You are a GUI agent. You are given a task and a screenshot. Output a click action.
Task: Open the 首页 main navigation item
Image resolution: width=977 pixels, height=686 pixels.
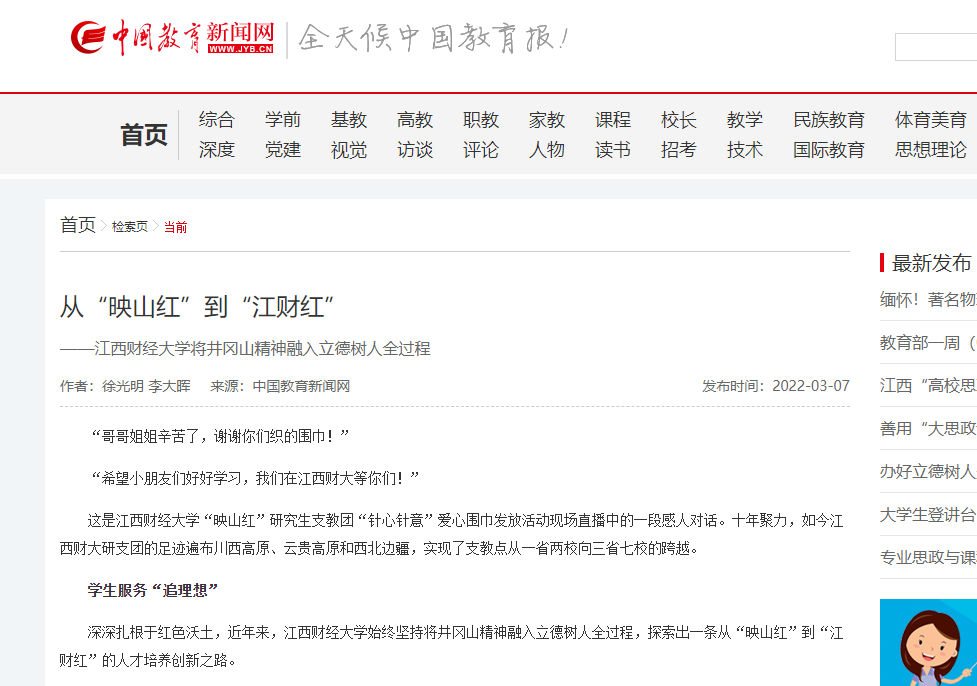click(144, 135)
